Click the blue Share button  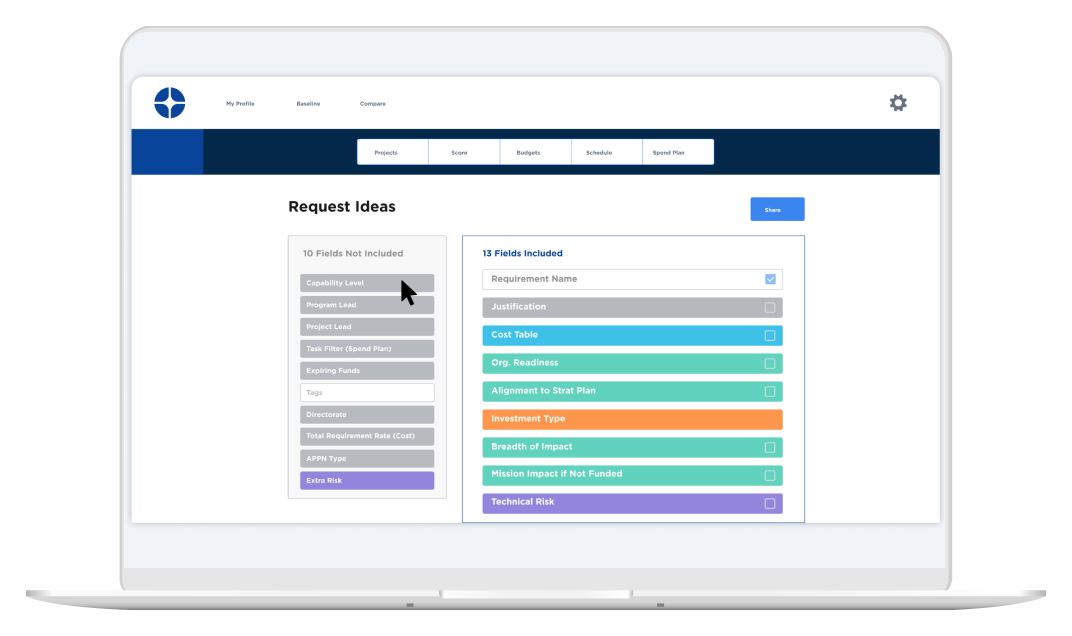[x=777, y=209]
